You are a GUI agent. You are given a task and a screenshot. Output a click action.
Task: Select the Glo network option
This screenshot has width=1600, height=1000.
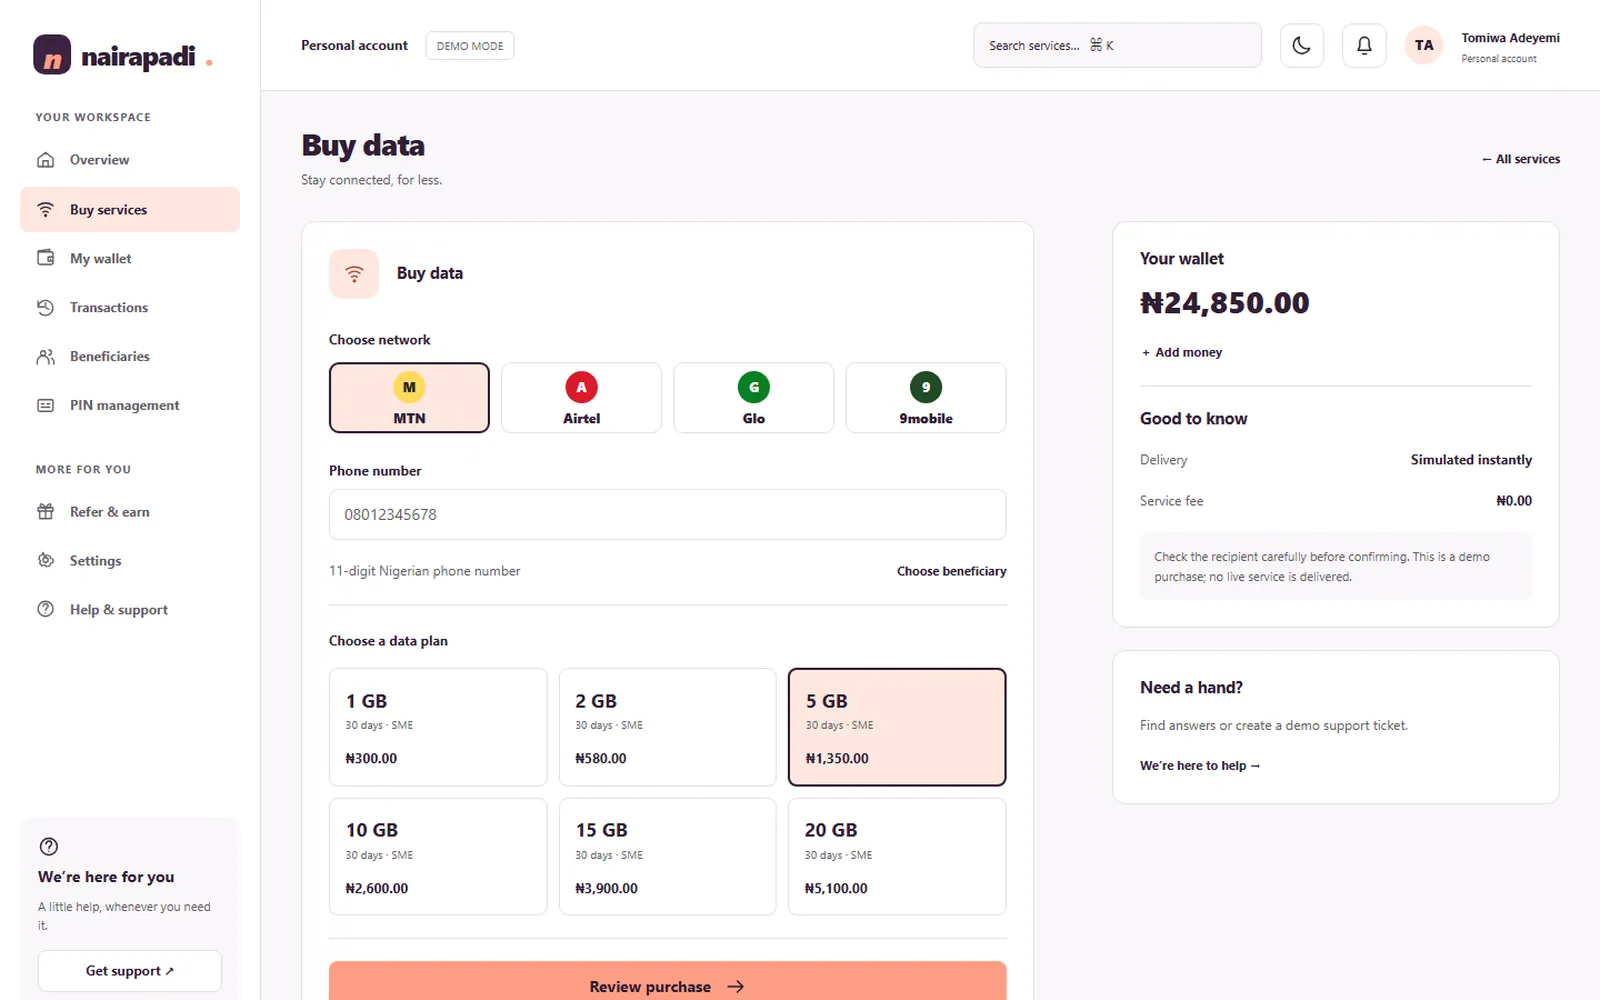pyautogui.click(x=754, y=397)
